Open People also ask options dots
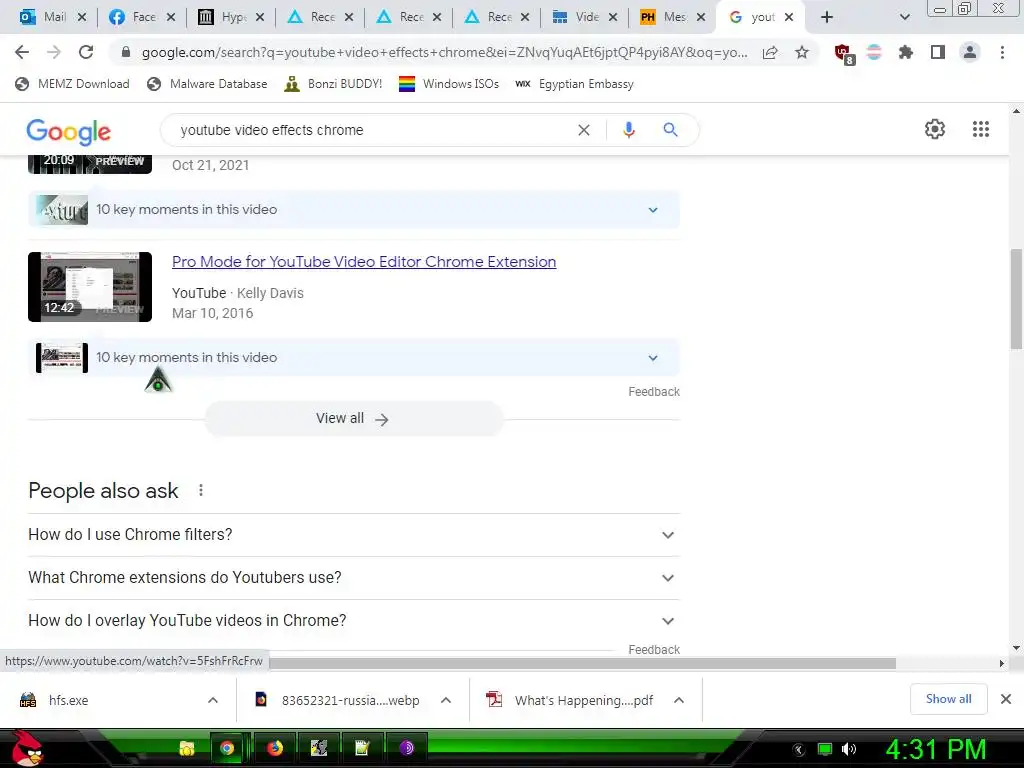1024x768 pixels. [x=201, y=490]
